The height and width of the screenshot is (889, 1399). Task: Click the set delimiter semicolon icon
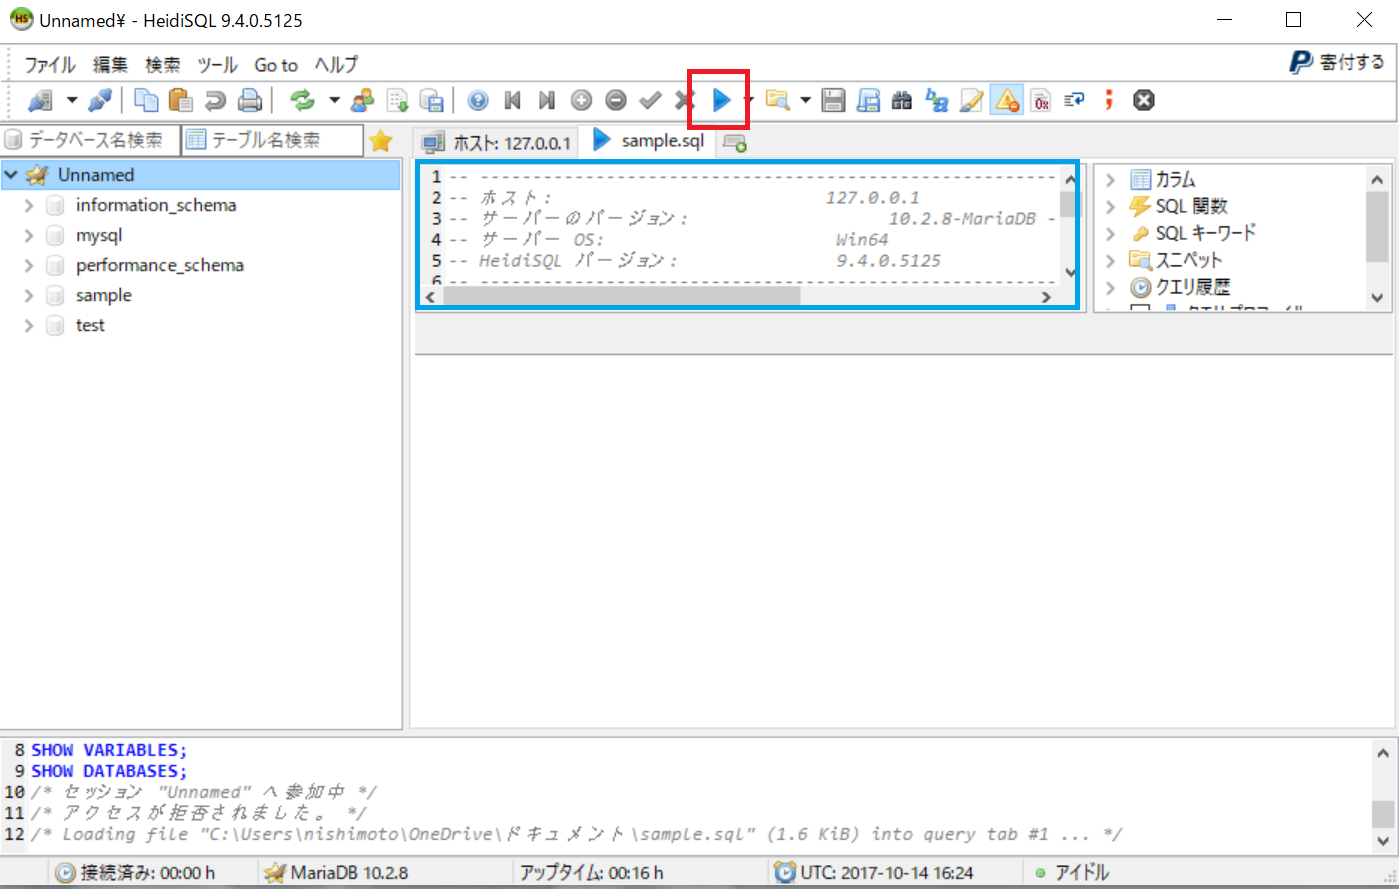pyautogui.click(x=1109, y=100)
